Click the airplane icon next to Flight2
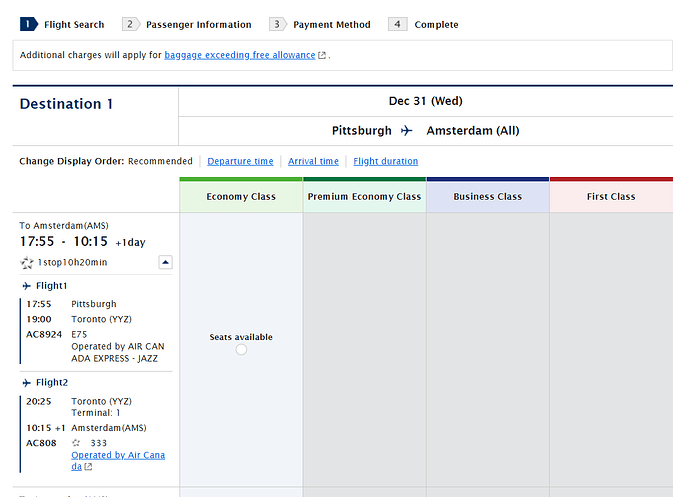 [27, 382]
